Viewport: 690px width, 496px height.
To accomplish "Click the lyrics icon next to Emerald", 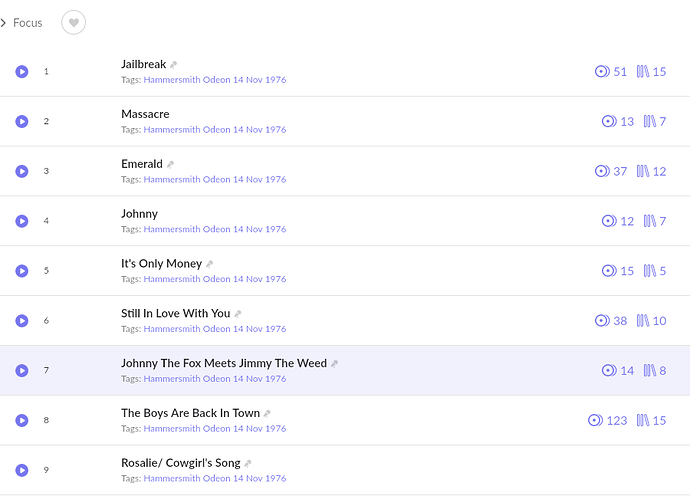I will coord(170,165).
